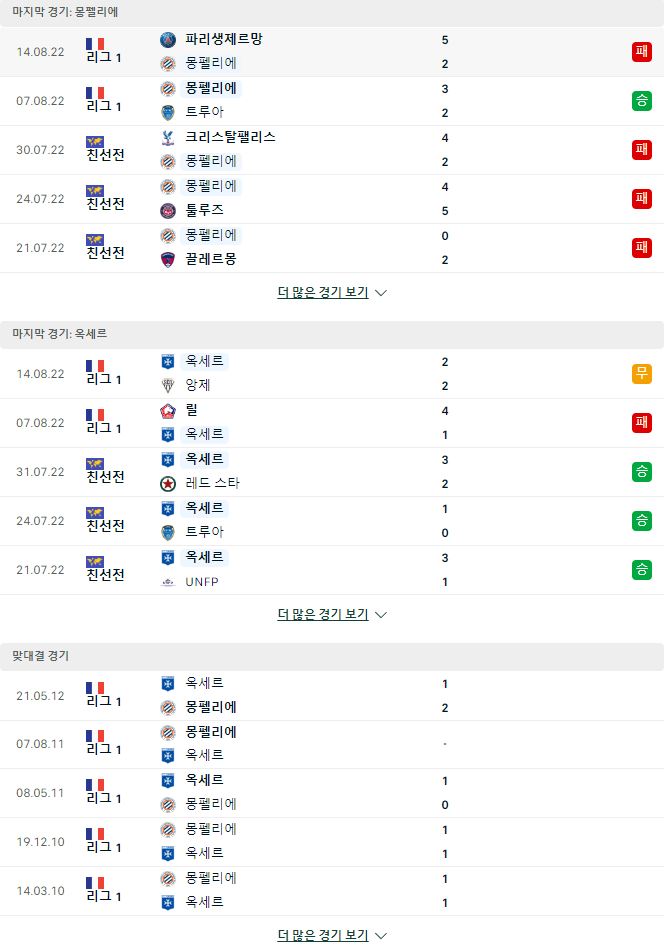Click the Crystal Palace team crest
The height and width of the screenshot is (950, 665).
[x=168, y=138]
